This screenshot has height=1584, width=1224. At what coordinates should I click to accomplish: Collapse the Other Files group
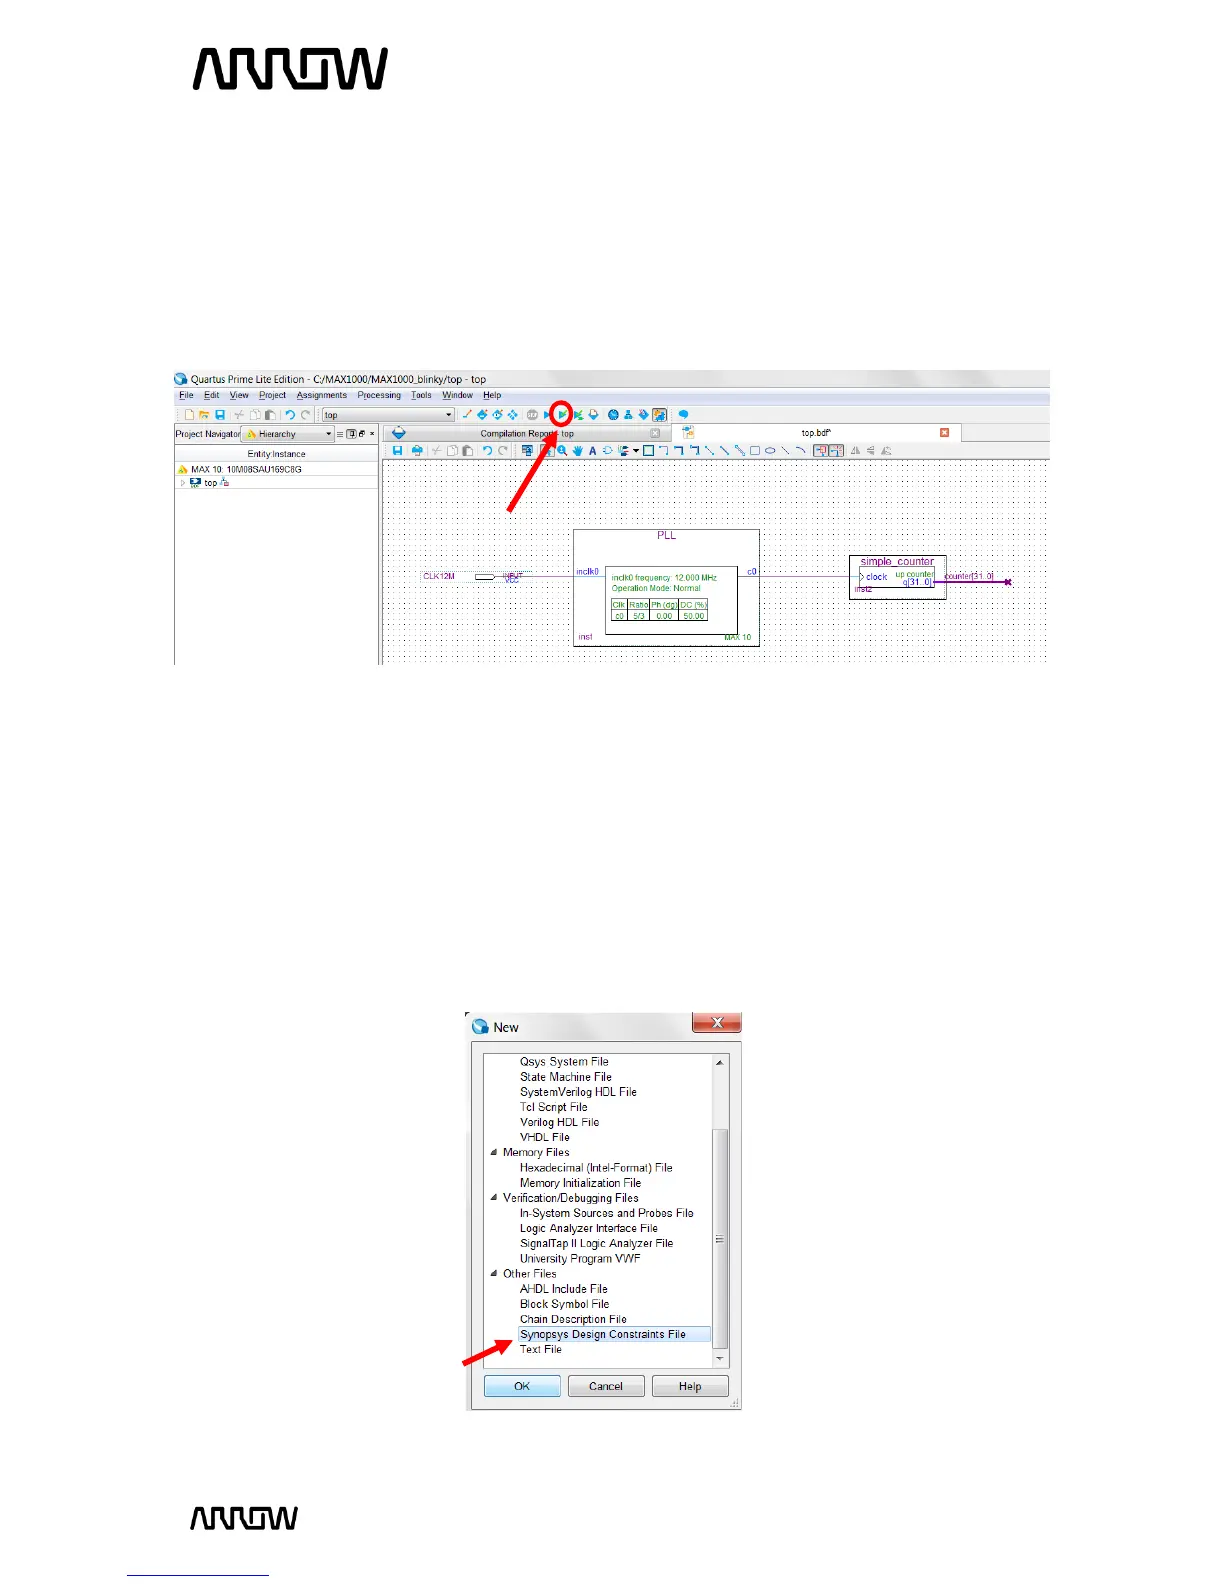(x=493, y=1273)
